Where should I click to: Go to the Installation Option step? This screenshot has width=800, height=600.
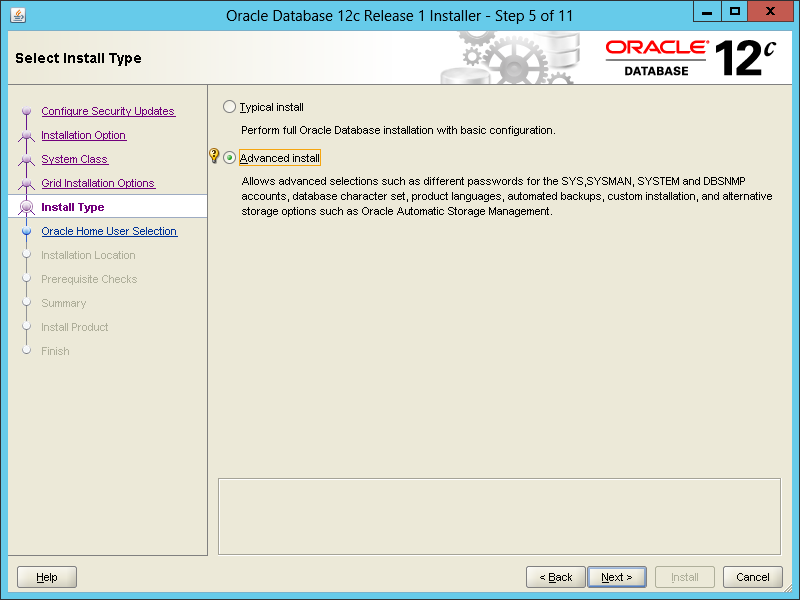click(x=84, y=135)
